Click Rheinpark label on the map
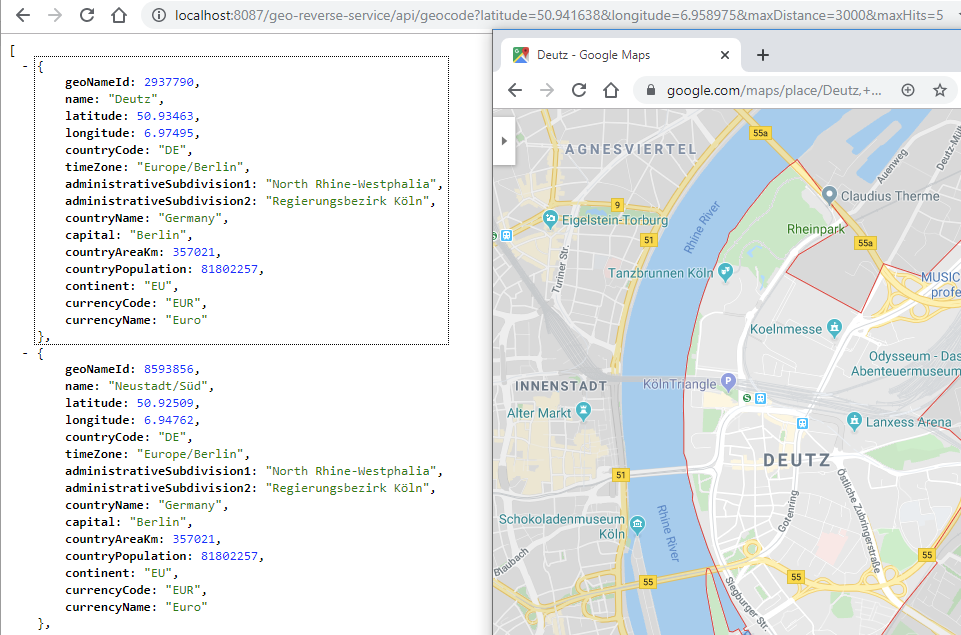Viewport: 961px width, 635px height. [x=815, y=229]
